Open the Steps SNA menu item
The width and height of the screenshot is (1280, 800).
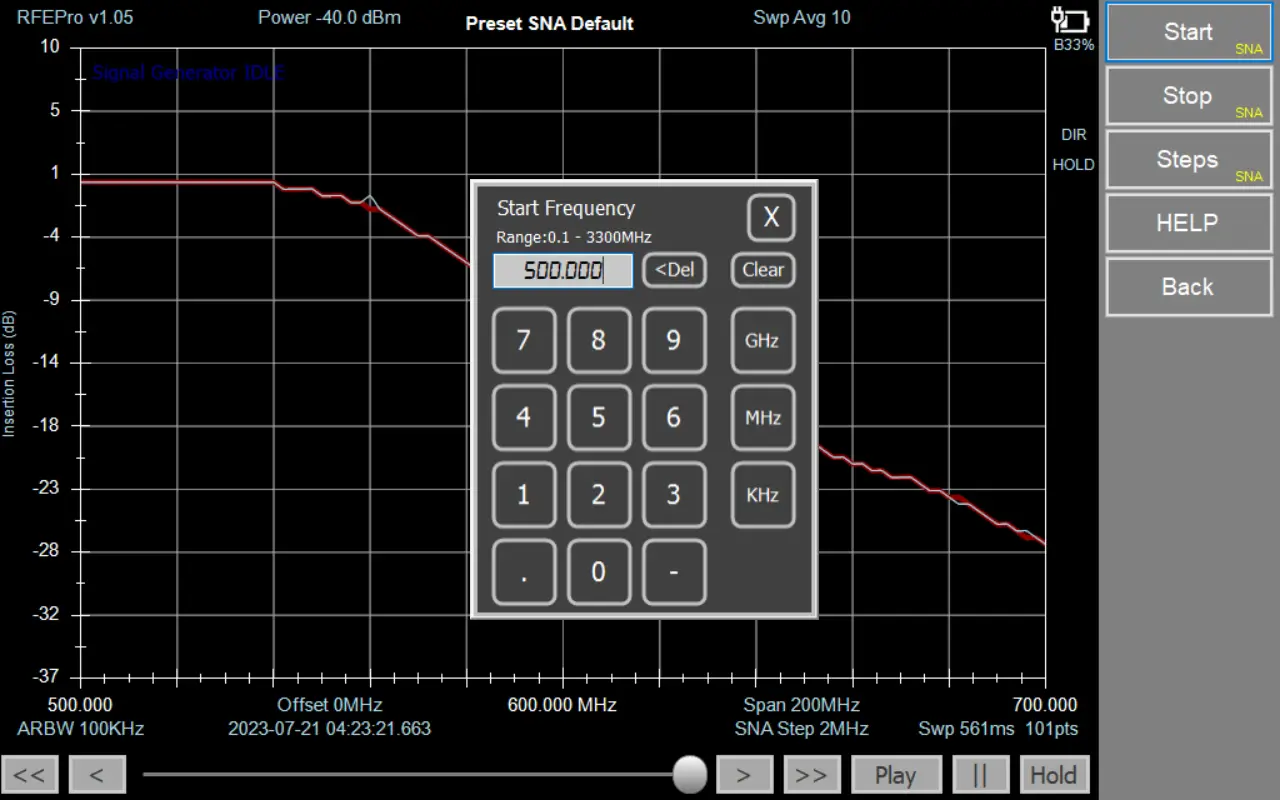(1188, 160)
